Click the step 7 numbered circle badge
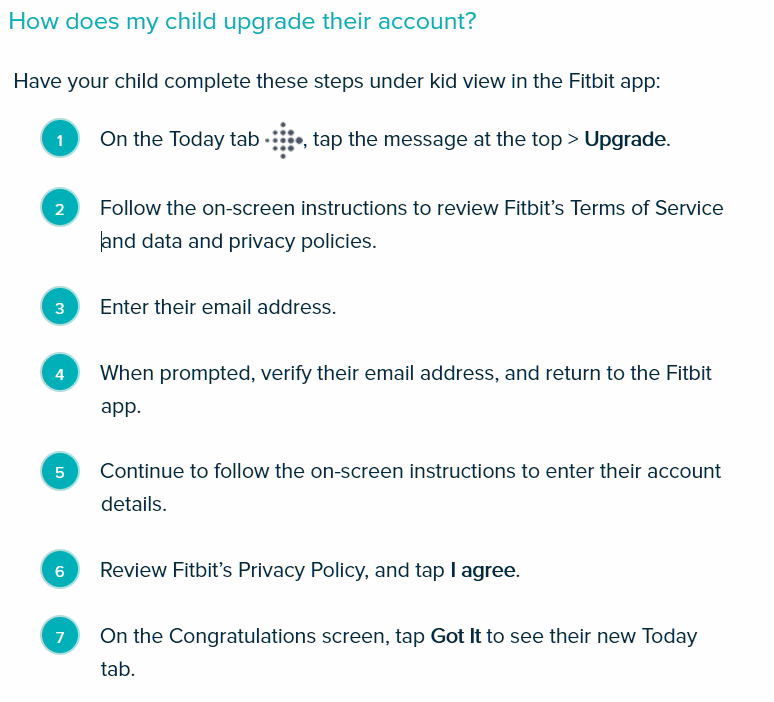Viewport: 774px width, 702px height. point(60,636)
